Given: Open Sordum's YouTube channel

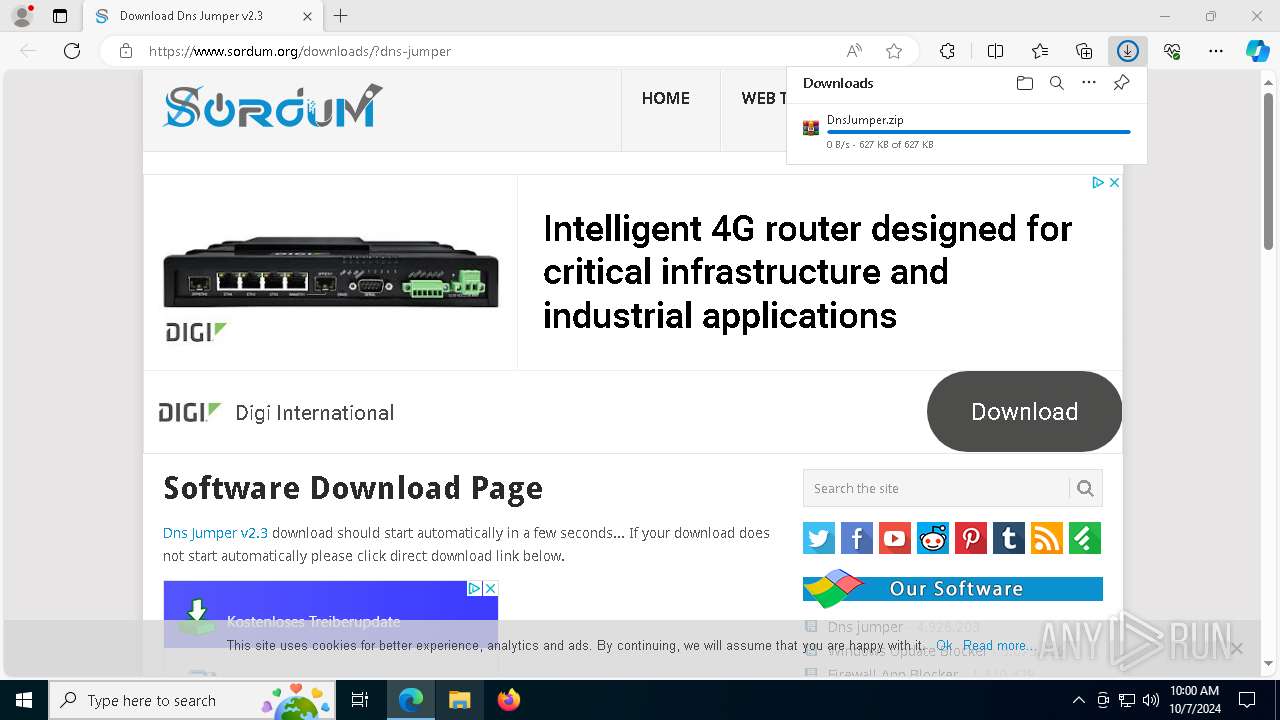Looking at the screenshot, I should [x=895, y=538].
